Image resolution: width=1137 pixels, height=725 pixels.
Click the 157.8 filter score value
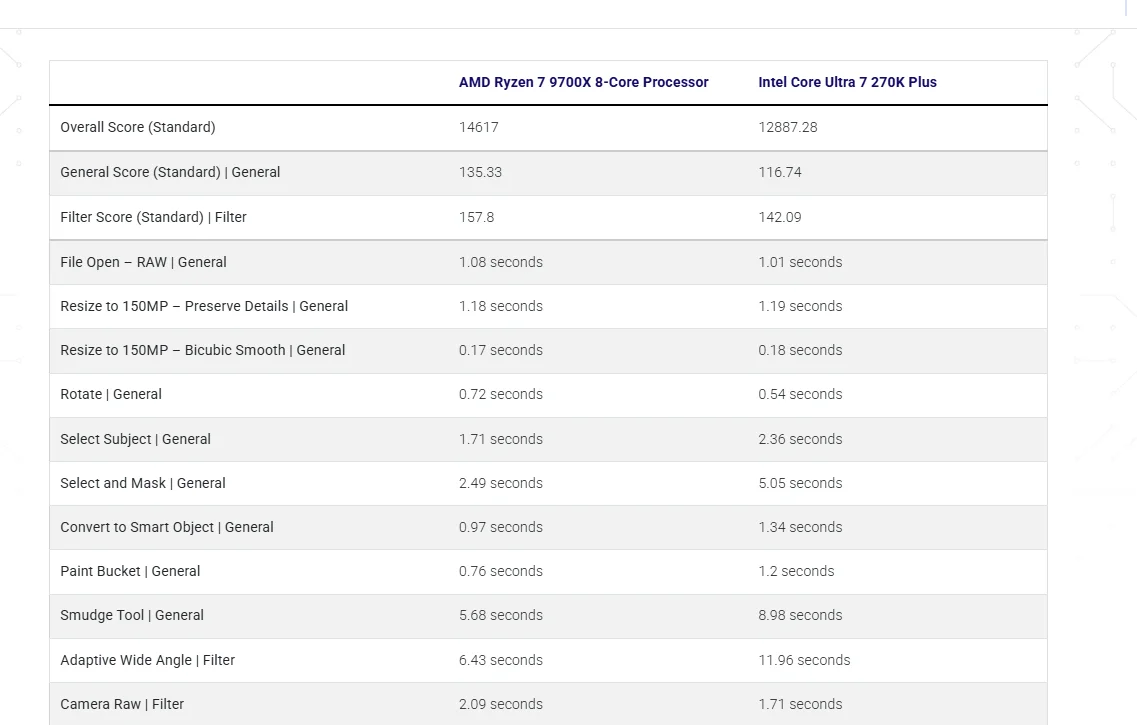pyautogui.click(x=476, y=217)
